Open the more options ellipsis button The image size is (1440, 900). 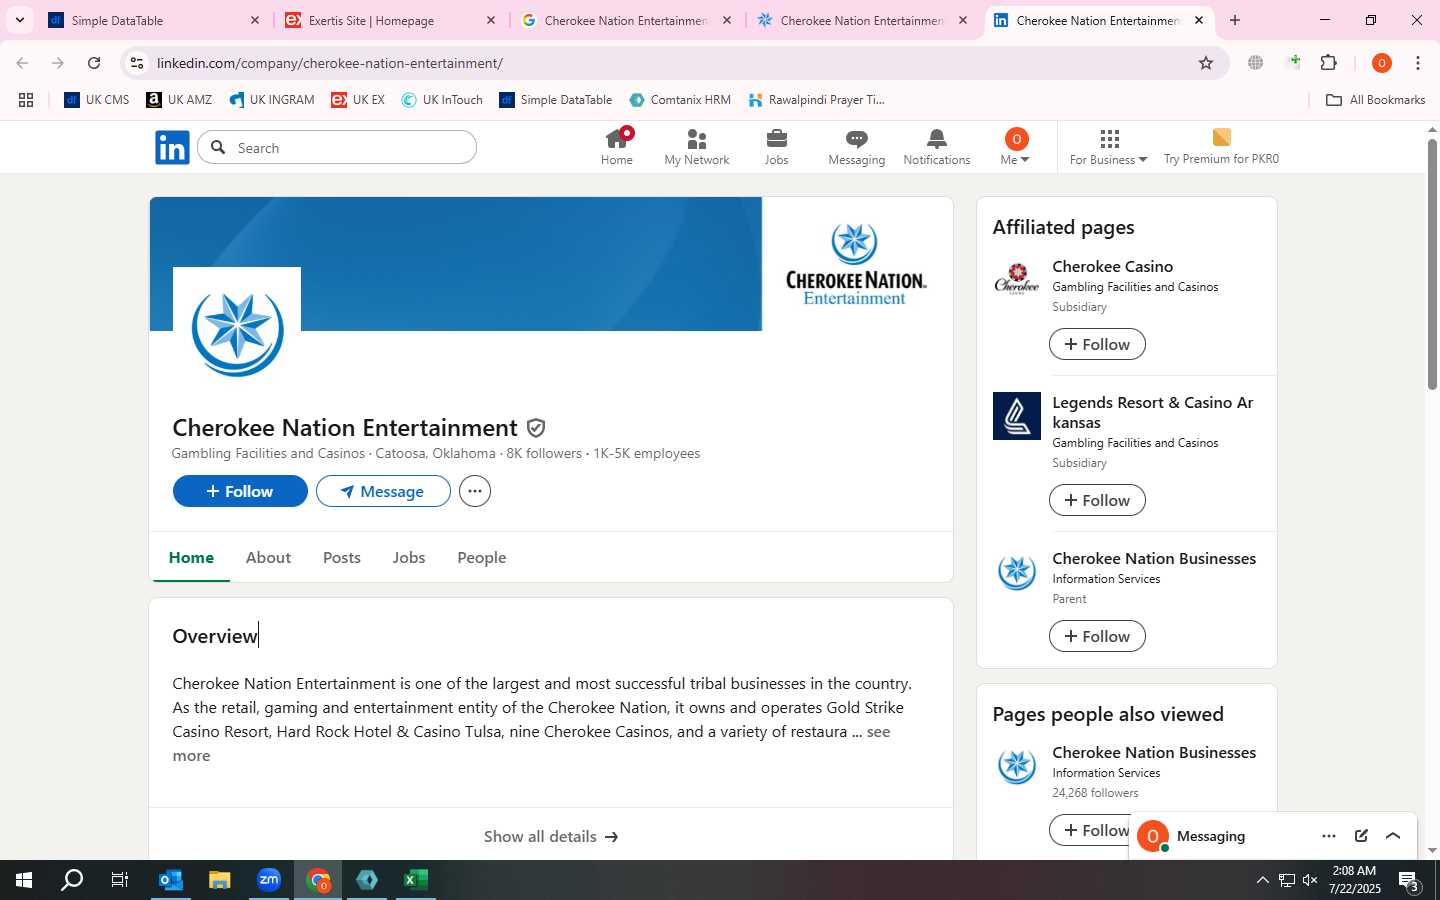click(475, 491)
